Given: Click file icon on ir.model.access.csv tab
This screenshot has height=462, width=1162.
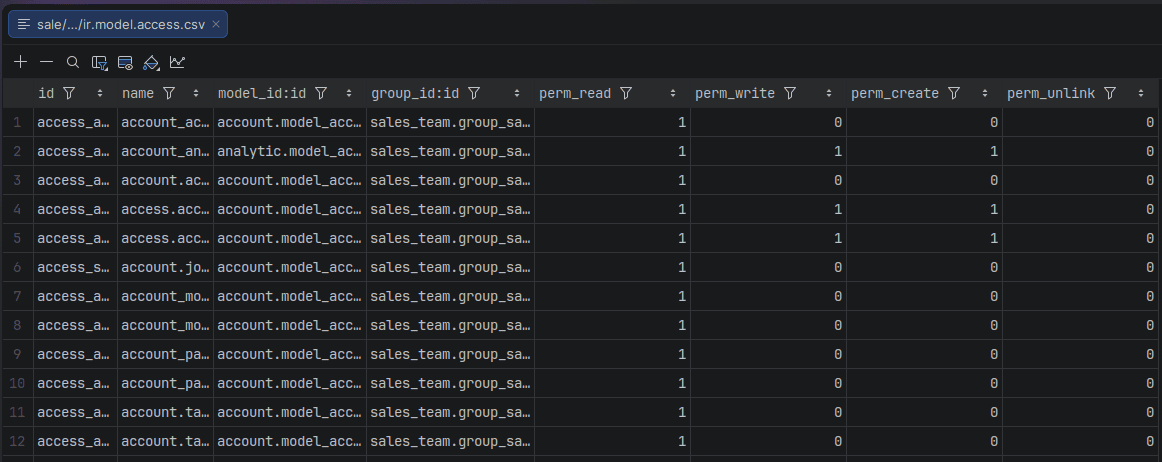Looking at the screenshot, I should tap(24, 24).
